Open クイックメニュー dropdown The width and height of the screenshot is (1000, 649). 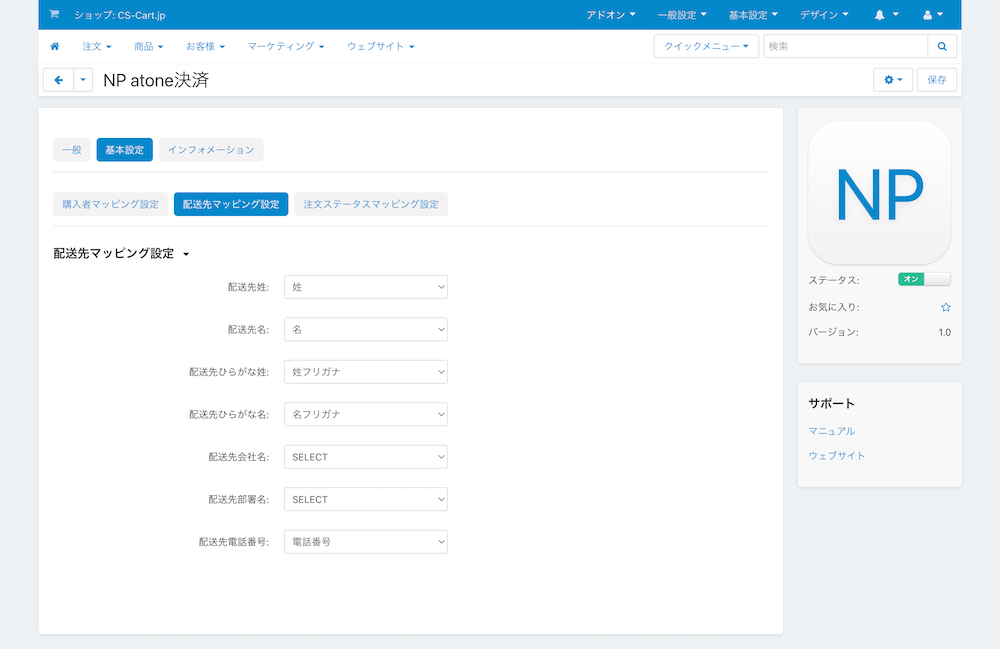(x=706, y=47)
